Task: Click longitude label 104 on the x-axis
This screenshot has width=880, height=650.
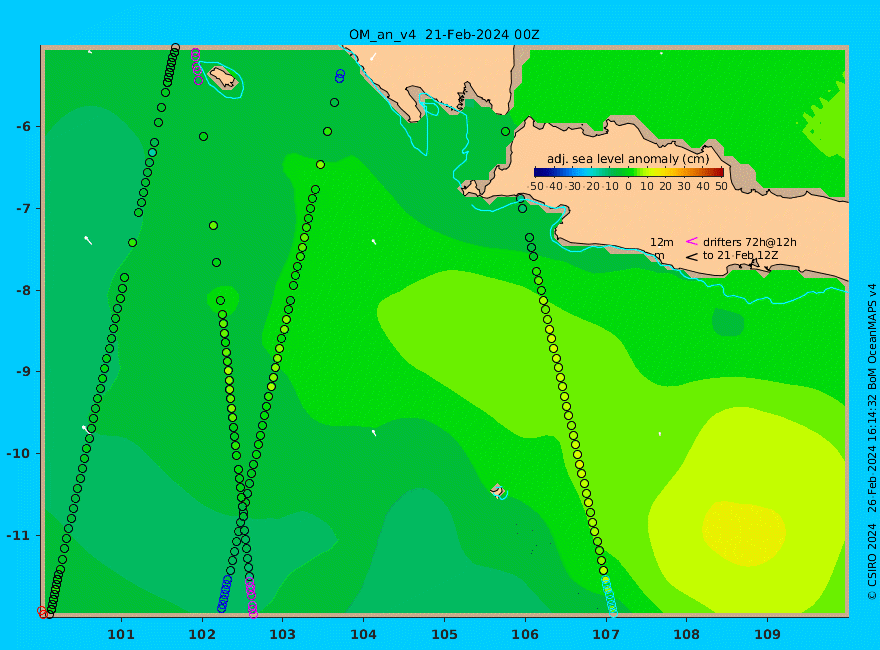Action: click(x=363, y=635)
